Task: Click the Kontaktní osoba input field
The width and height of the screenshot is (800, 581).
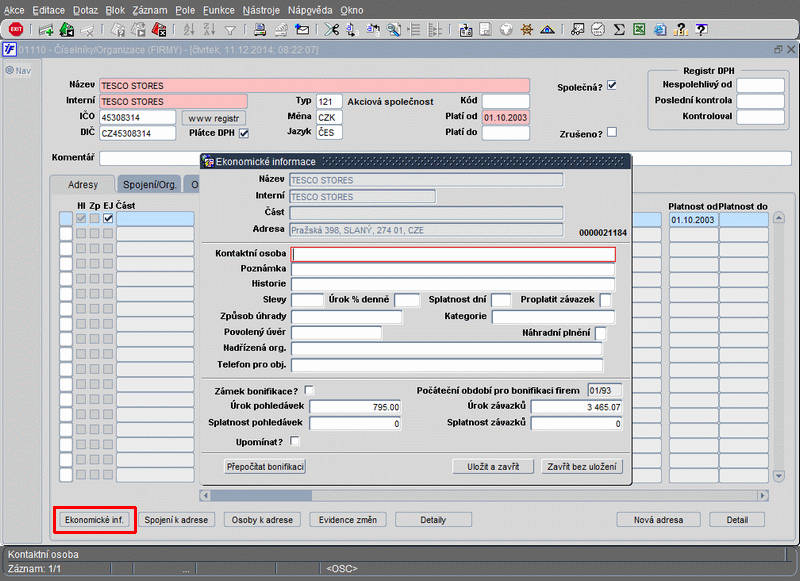Action: [453, 254]
